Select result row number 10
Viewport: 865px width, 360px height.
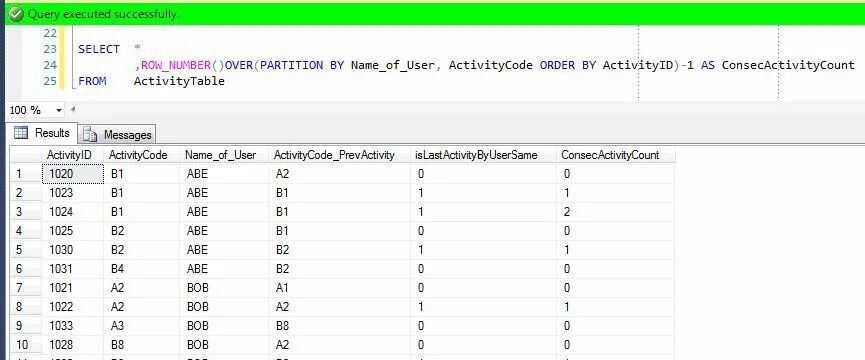click(26, 345)
